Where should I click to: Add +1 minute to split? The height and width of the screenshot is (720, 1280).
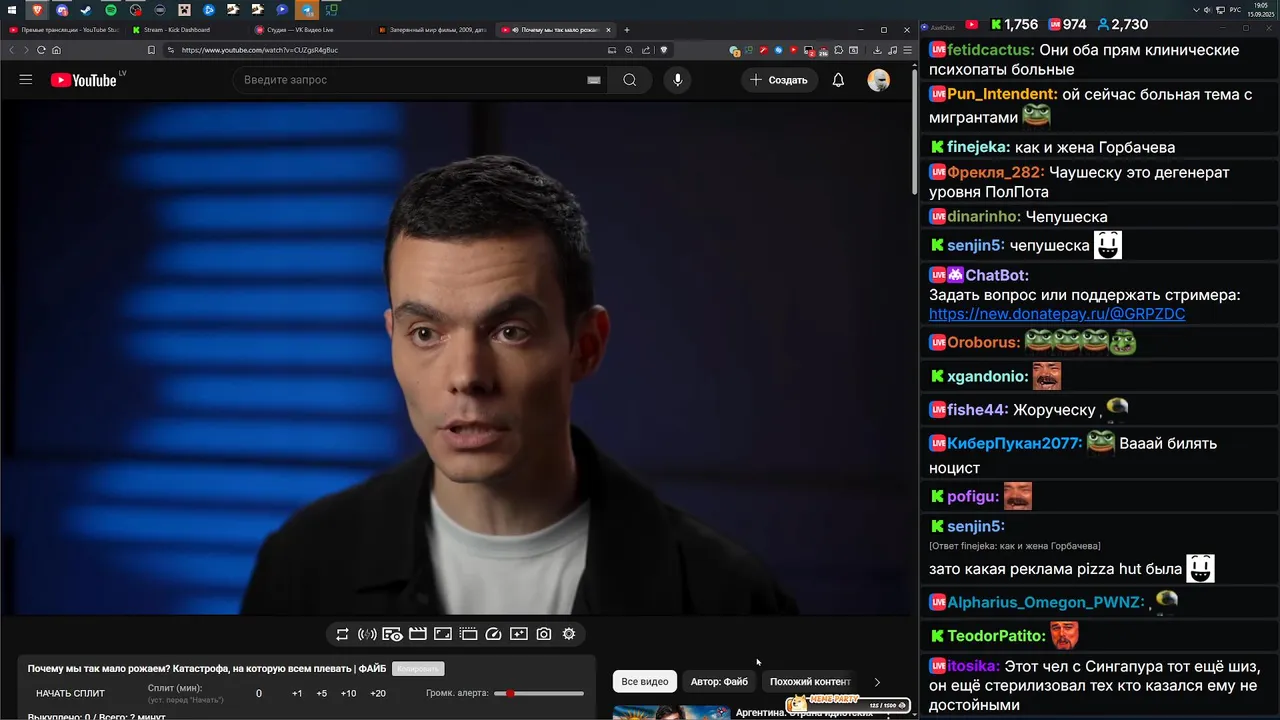pos(297,693)
